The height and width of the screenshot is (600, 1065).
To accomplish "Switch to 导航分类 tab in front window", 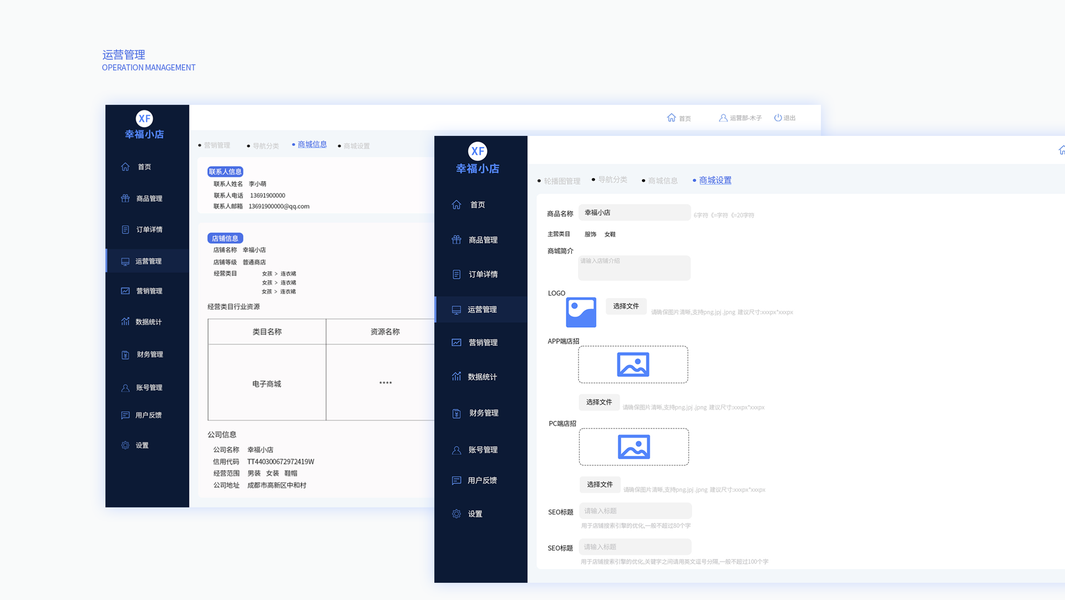I will coord(613,179).
